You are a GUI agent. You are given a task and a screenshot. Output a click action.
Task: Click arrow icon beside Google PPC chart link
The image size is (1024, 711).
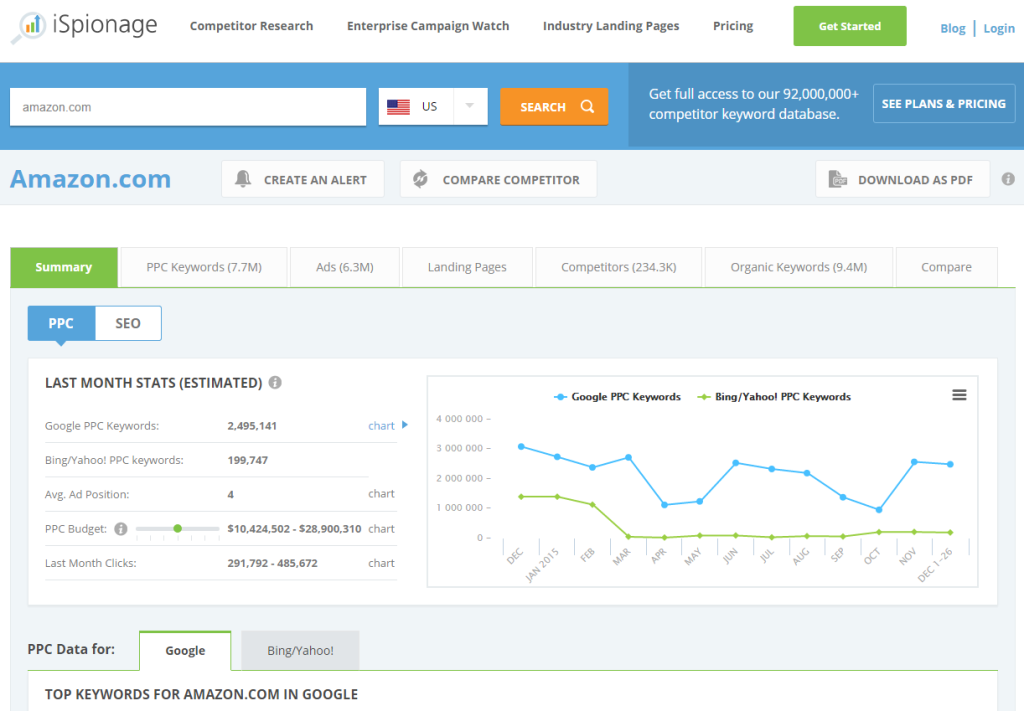click(x=405, y=425)
